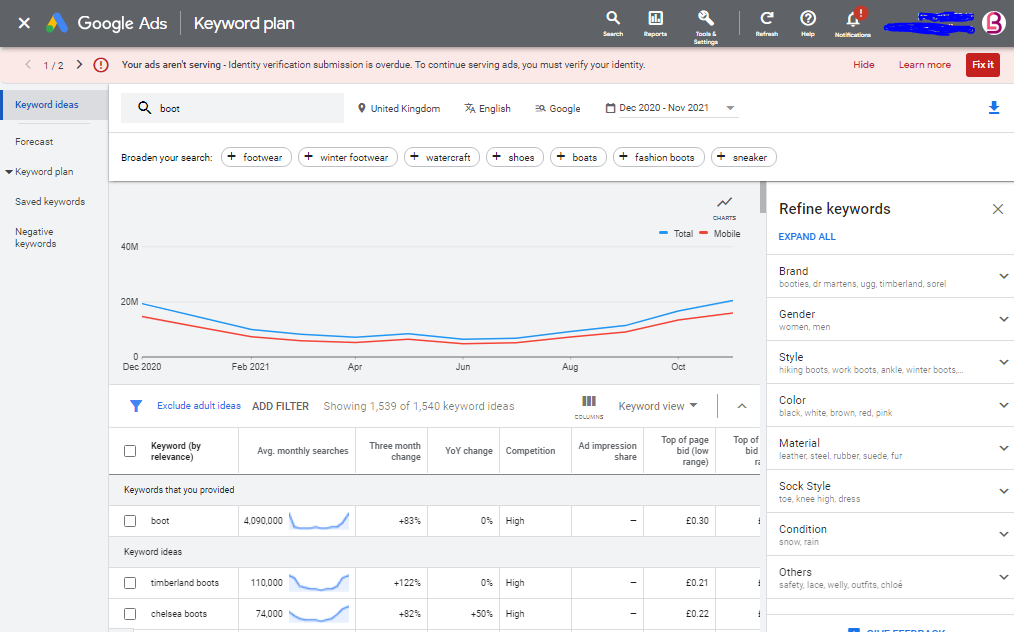
Task: Go to the previous alert arrow
Action: click(28, 64)
